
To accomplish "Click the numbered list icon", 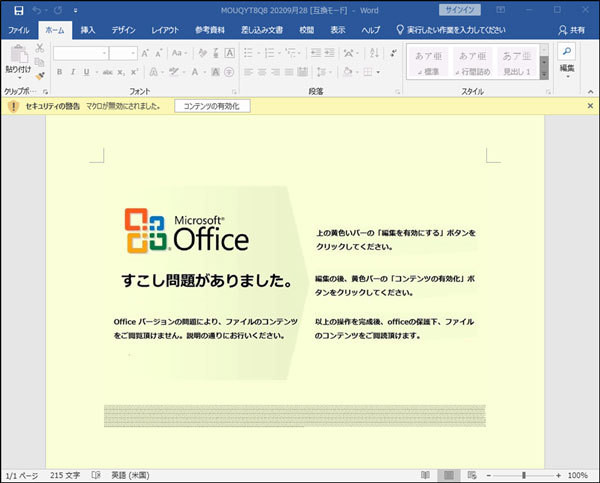I will pos(269,53).
